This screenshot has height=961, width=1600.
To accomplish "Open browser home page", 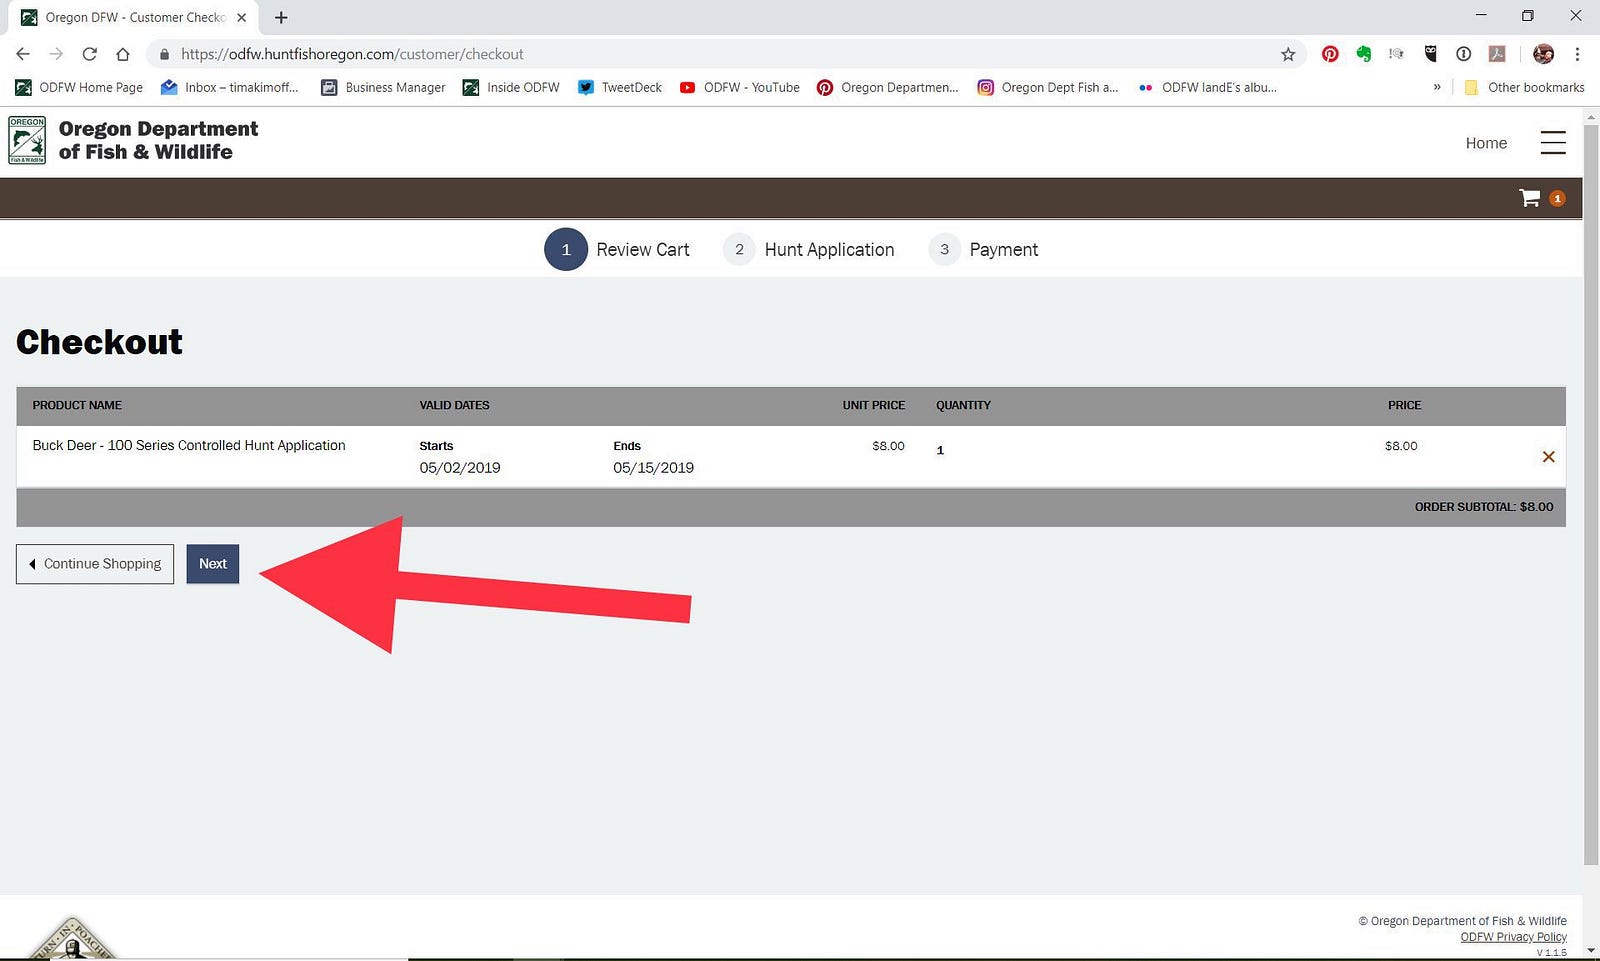I will (122, 54).
